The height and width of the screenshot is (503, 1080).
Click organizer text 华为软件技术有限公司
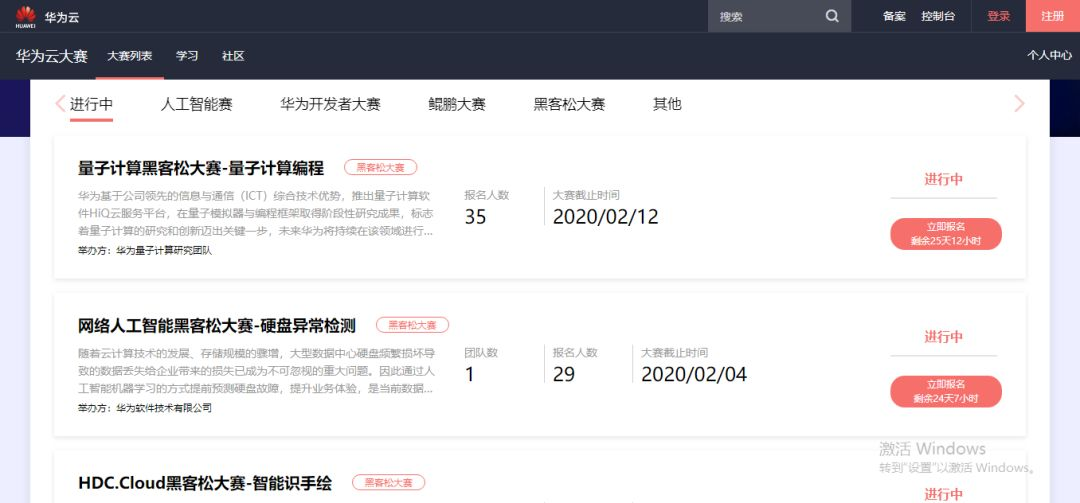[164, 408]
